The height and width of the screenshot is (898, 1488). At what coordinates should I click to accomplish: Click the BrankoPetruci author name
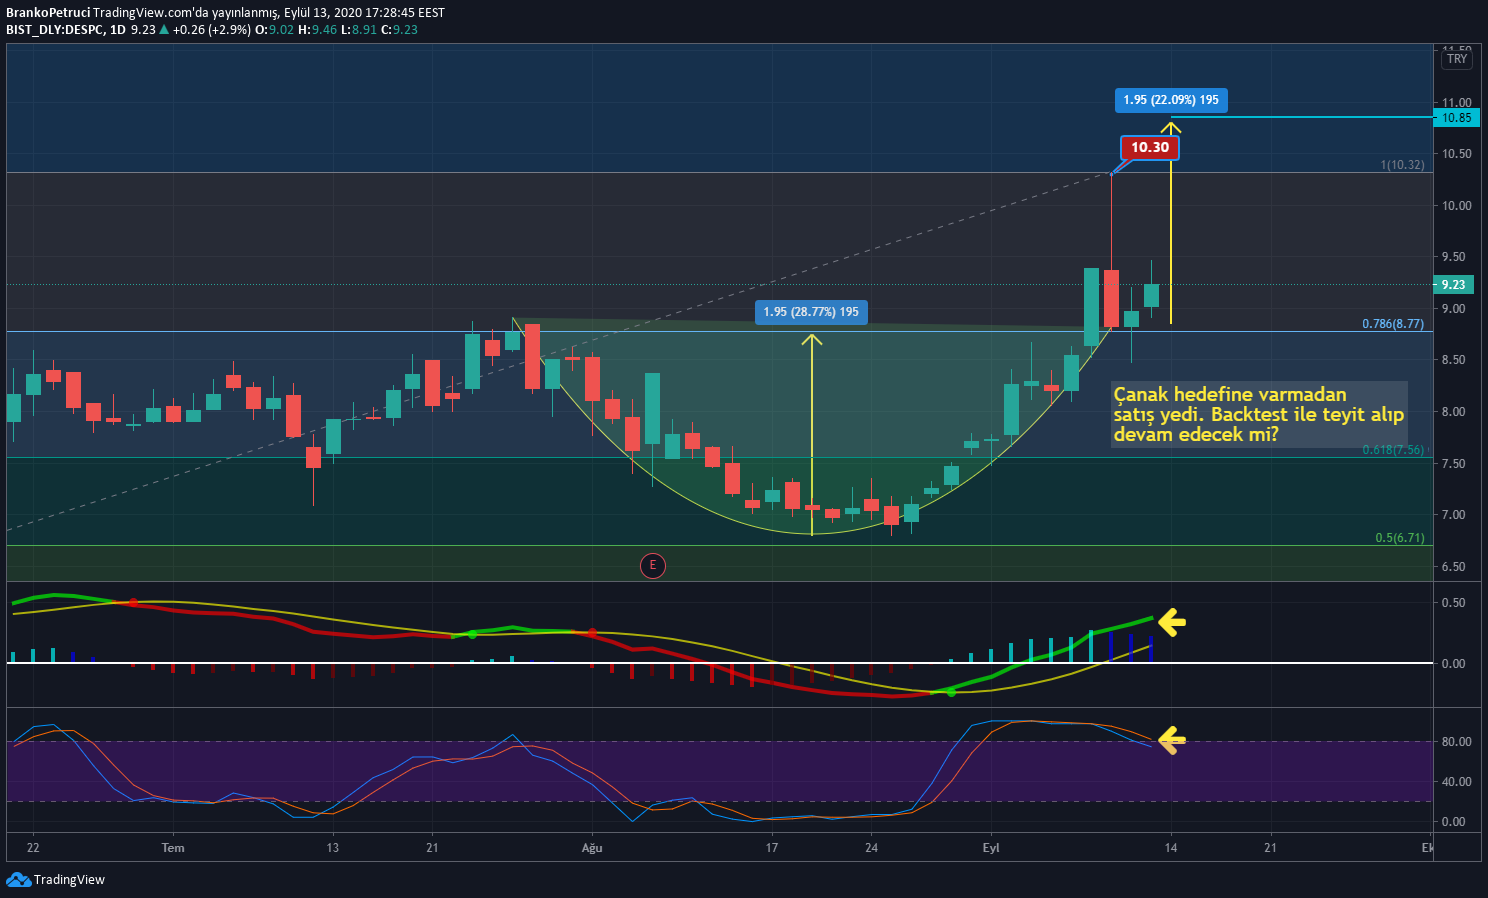47,13
